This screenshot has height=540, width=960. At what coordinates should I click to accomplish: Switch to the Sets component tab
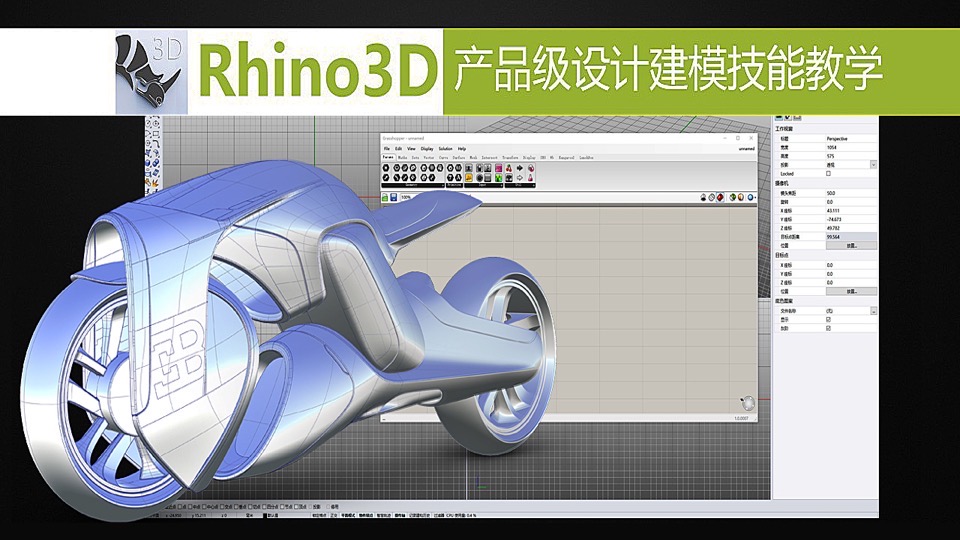[x=416, y=157]
